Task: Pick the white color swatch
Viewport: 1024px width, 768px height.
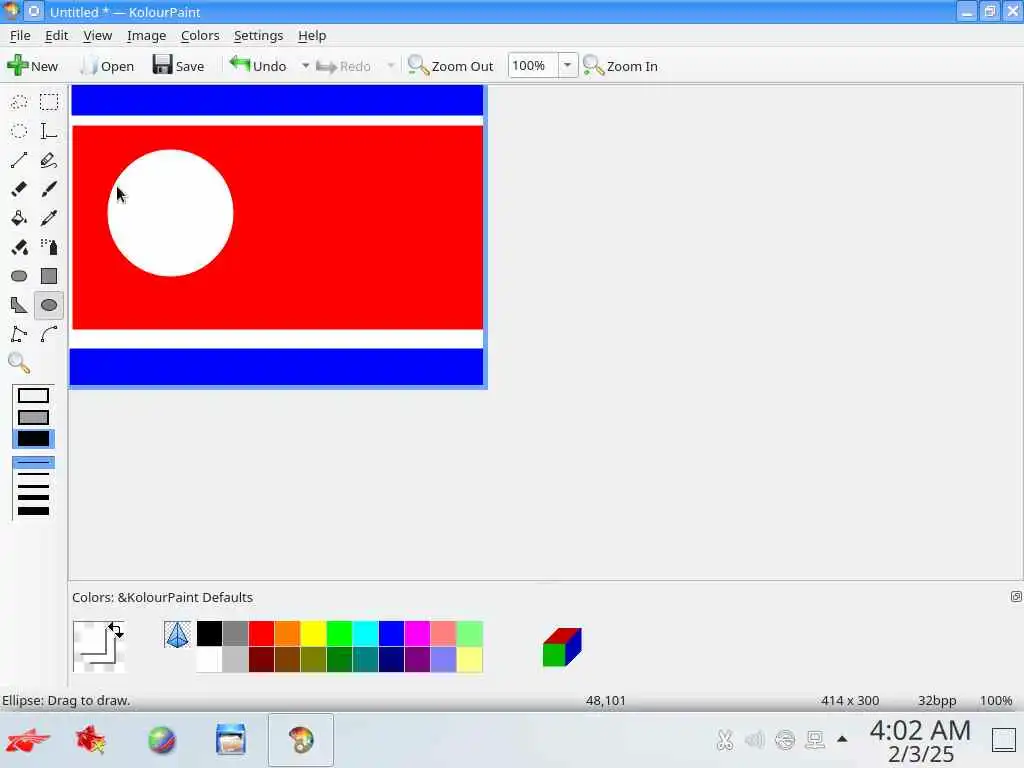Action: [209, 660]
